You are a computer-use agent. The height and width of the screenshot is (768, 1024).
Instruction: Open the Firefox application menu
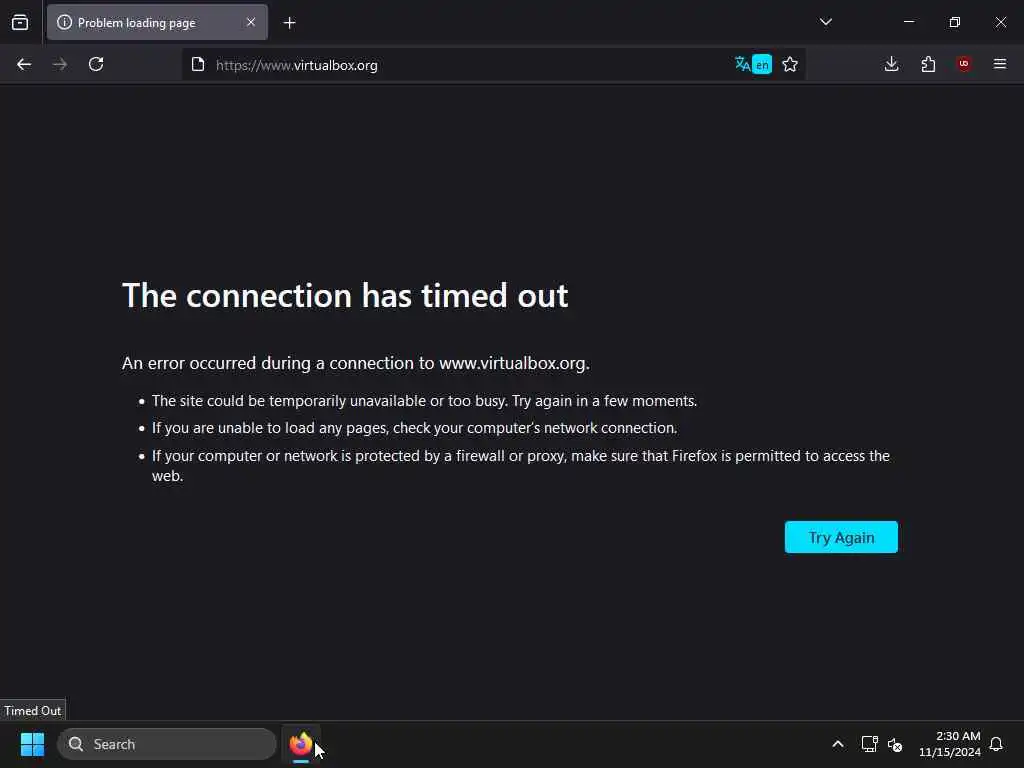pyautogui.click(x=1000, y=64)
